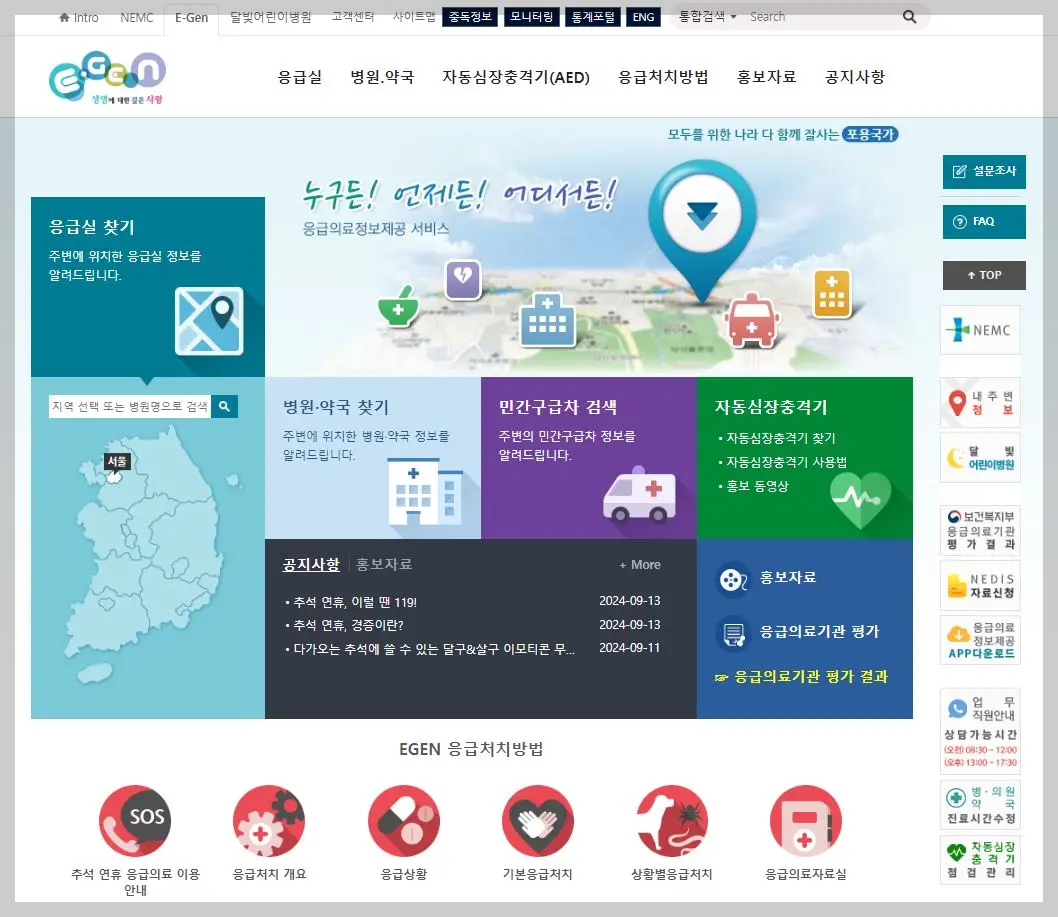Open the 통합검색 dropdown
The width and height of the screenshot is (1058, 917).
(706, 16)
